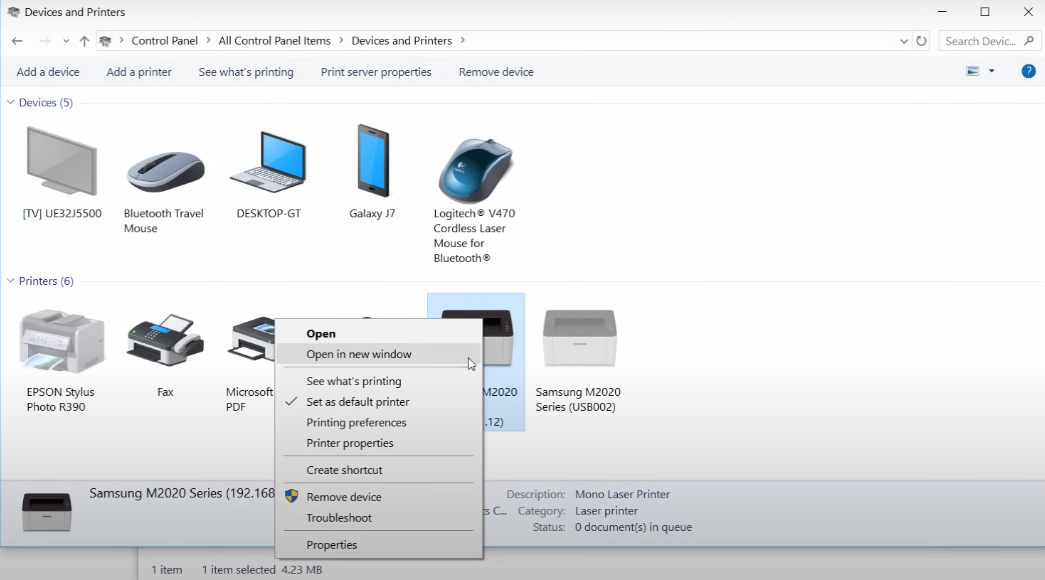Click the search magnifier icon
The height and width of the screenshot is (580, 1045).
click(x=1029, y=41)
